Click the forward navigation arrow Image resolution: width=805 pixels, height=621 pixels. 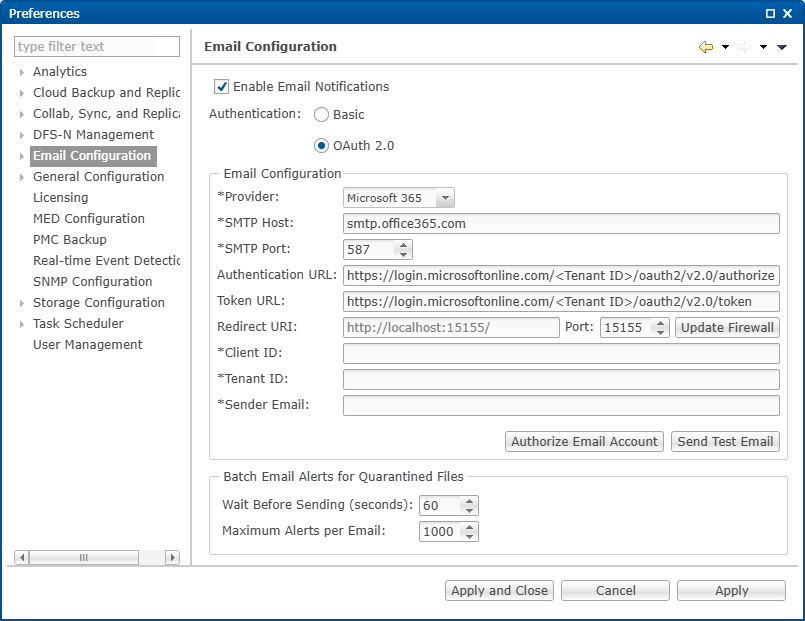(x=744, y=47)
